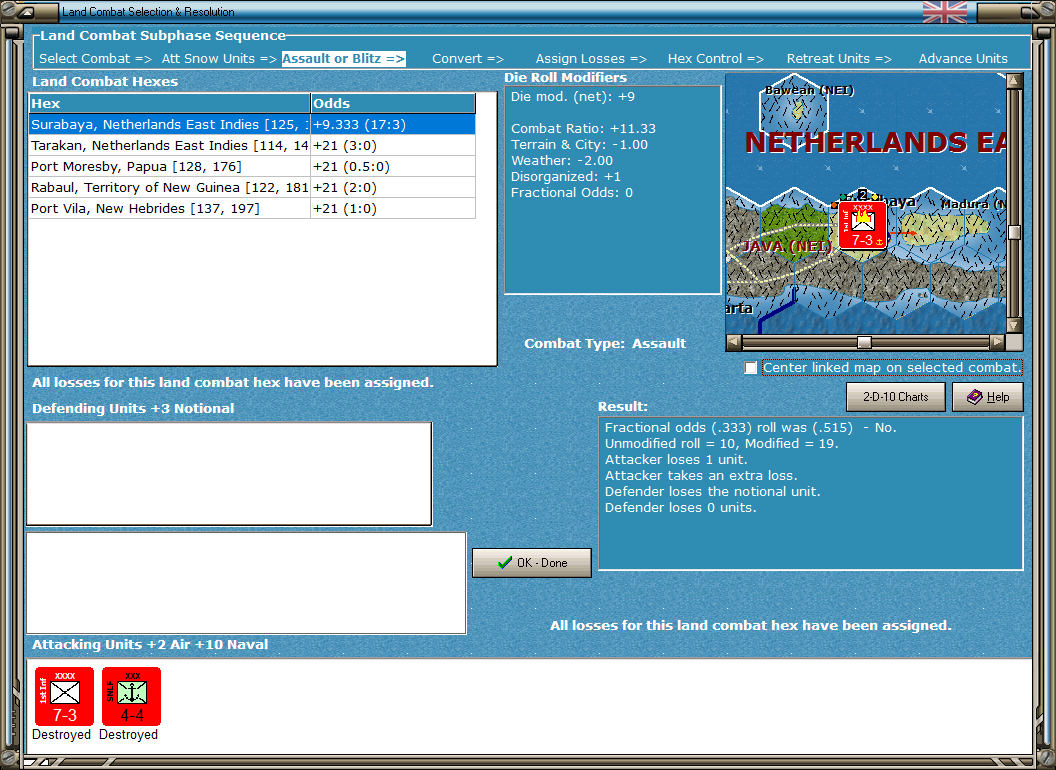Click the Odds column header
The image size is (1056, 770).
(x=393, y=103)
